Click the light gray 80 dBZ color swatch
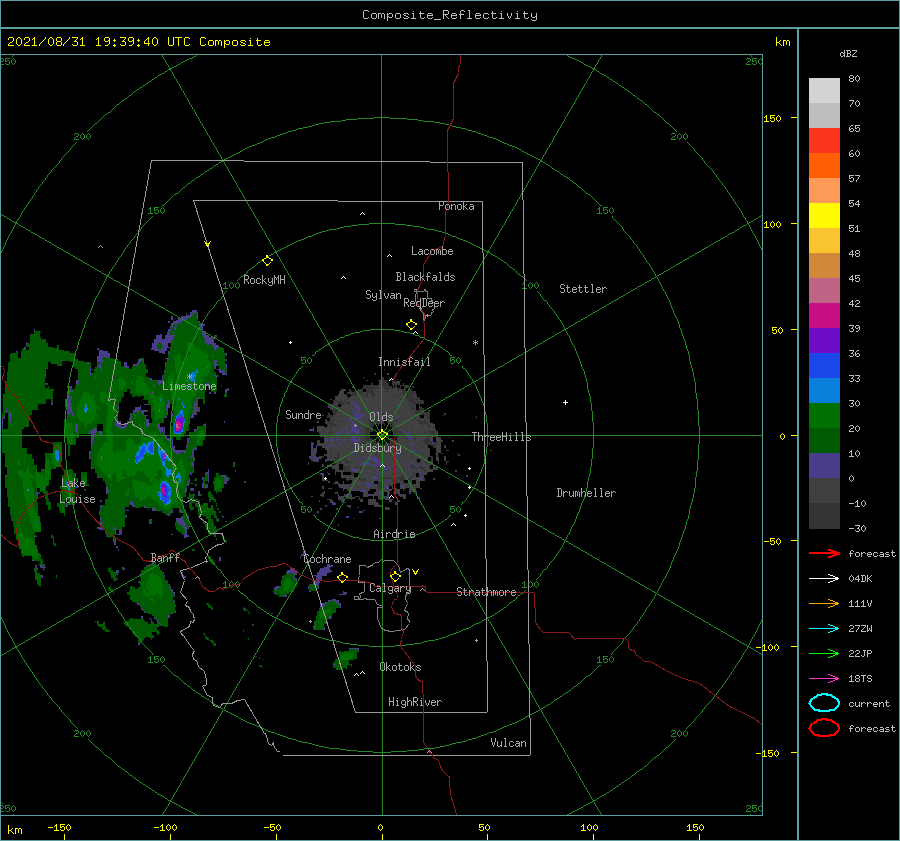Image resolution: width=900 pixels, height=841 pixels. pyautogui.click(x=824, y=90)
